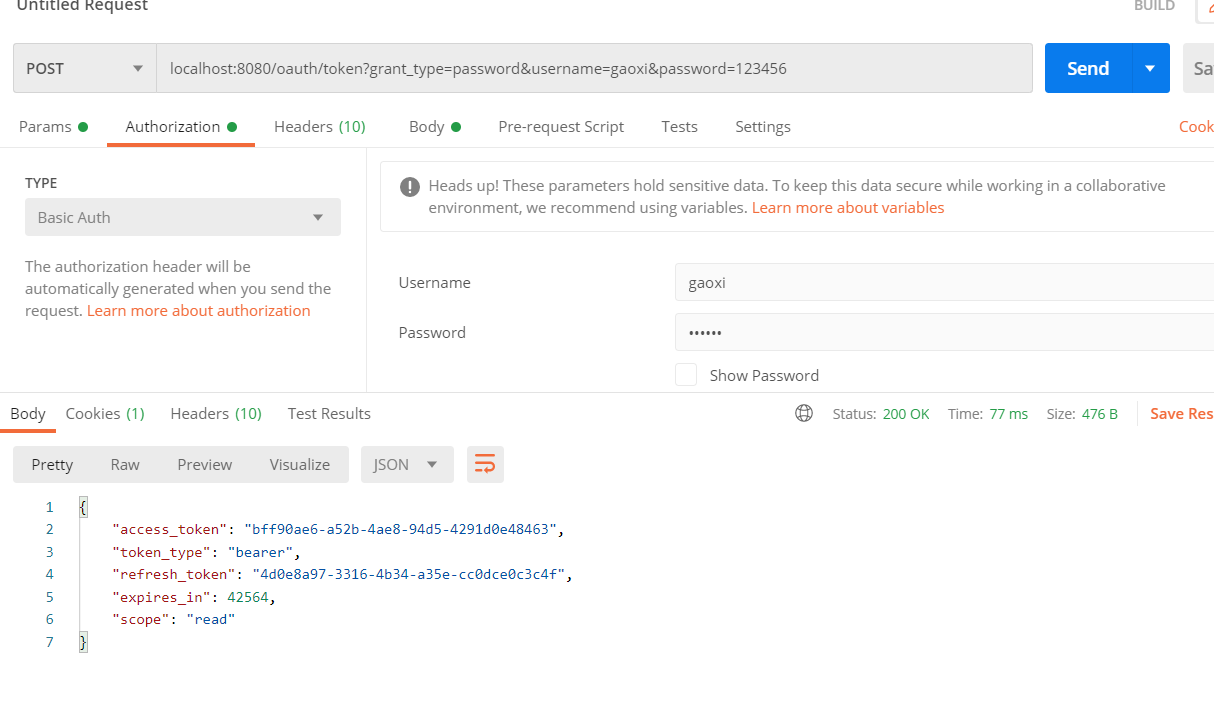1214x701 pixels.
Task: Click the globe network icon near Status
Action: pyautogui.click(x=804, y=414)
